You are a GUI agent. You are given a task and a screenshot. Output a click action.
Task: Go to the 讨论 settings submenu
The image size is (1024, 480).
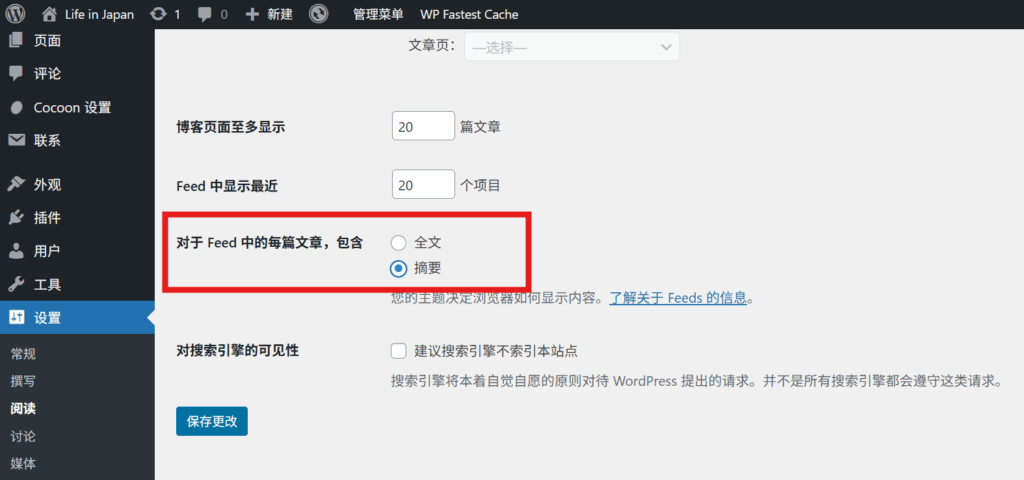click(24, 436)
